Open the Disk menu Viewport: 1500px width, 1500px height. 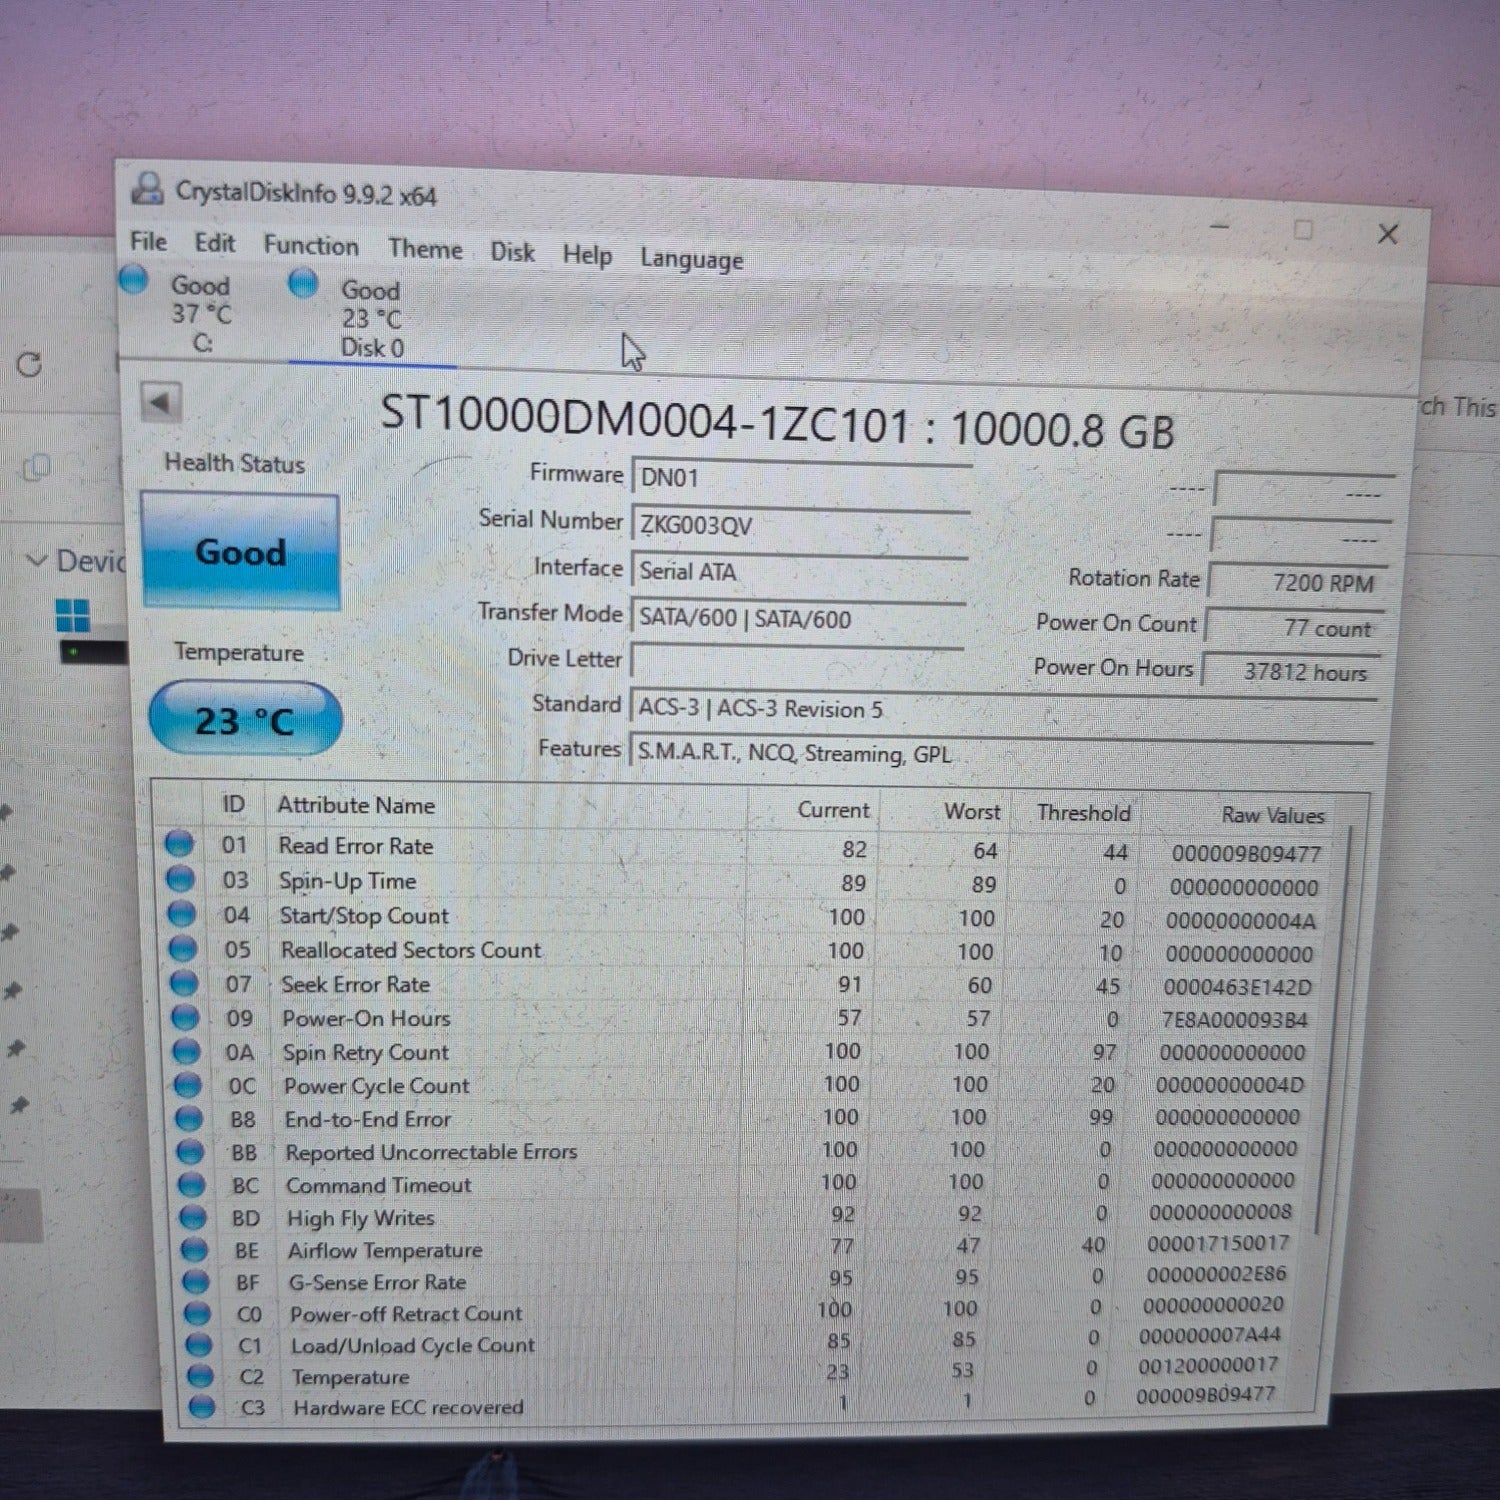point(512,252)
